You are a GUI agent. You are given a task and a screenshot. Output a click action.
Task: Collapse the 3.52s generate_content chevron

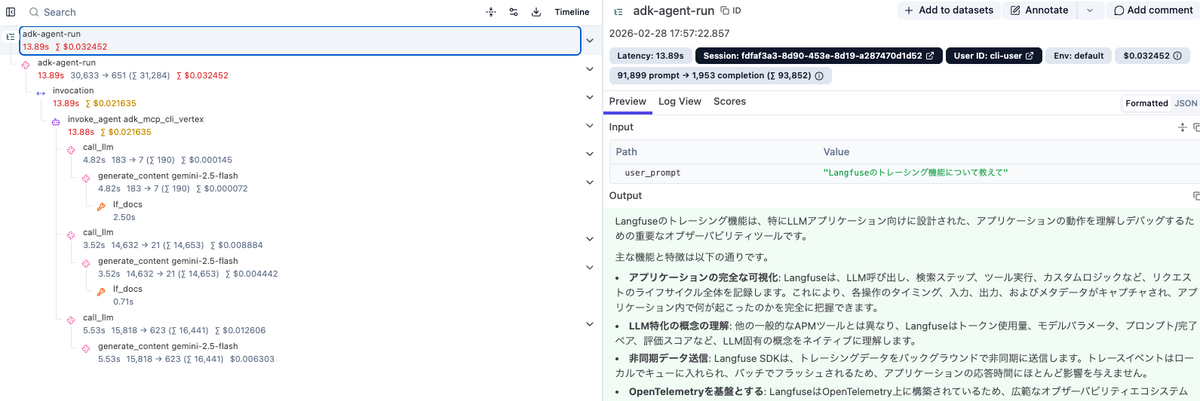pyautogui.click(x=589, y=267)
